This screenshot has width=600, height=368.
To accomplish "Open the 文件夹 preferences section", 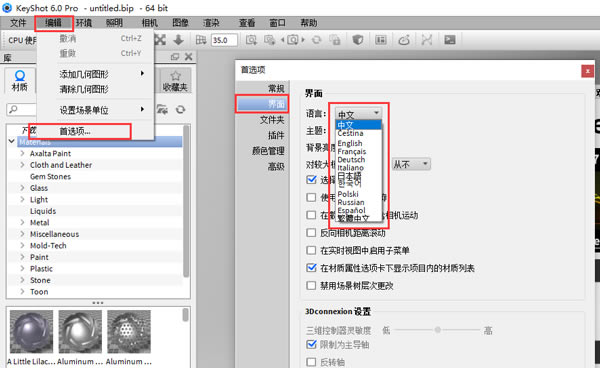I will click(272, 120).
